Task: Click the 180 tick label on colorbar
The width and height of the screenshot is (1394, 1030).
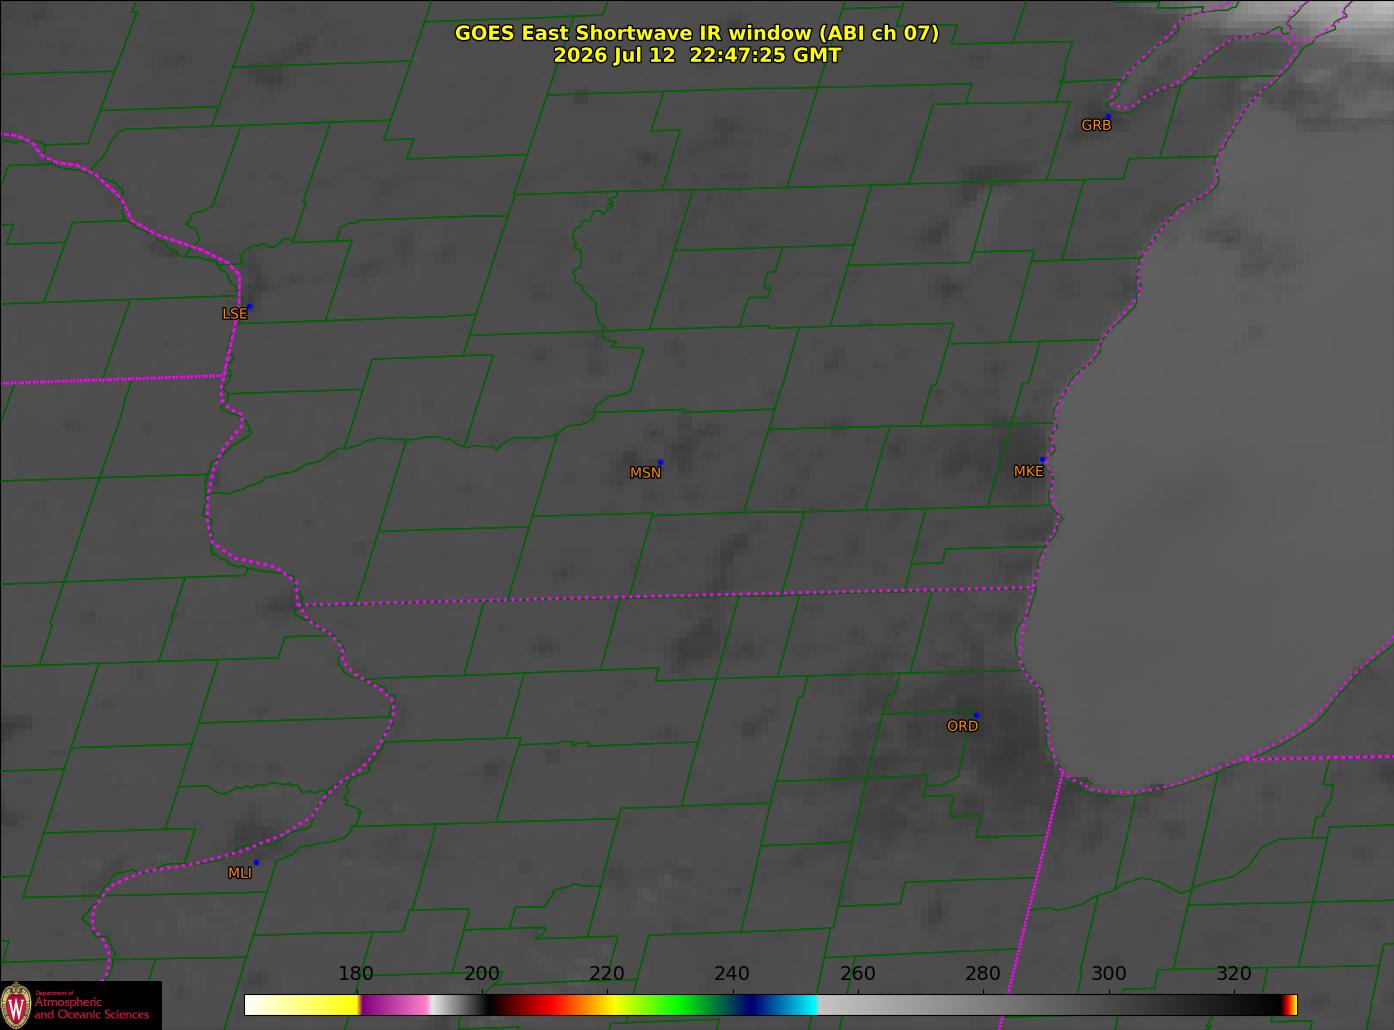Action: [356, 974]
